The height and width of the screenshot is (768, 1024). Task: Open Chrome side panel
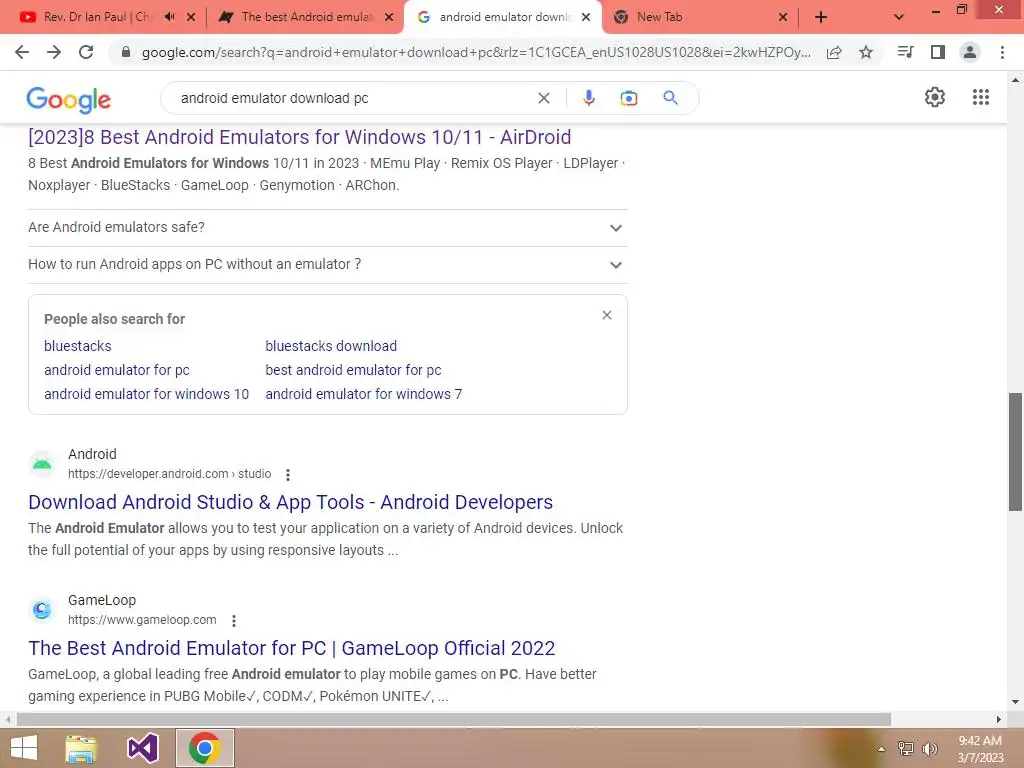pyautogui.click(x=938, y=52)
